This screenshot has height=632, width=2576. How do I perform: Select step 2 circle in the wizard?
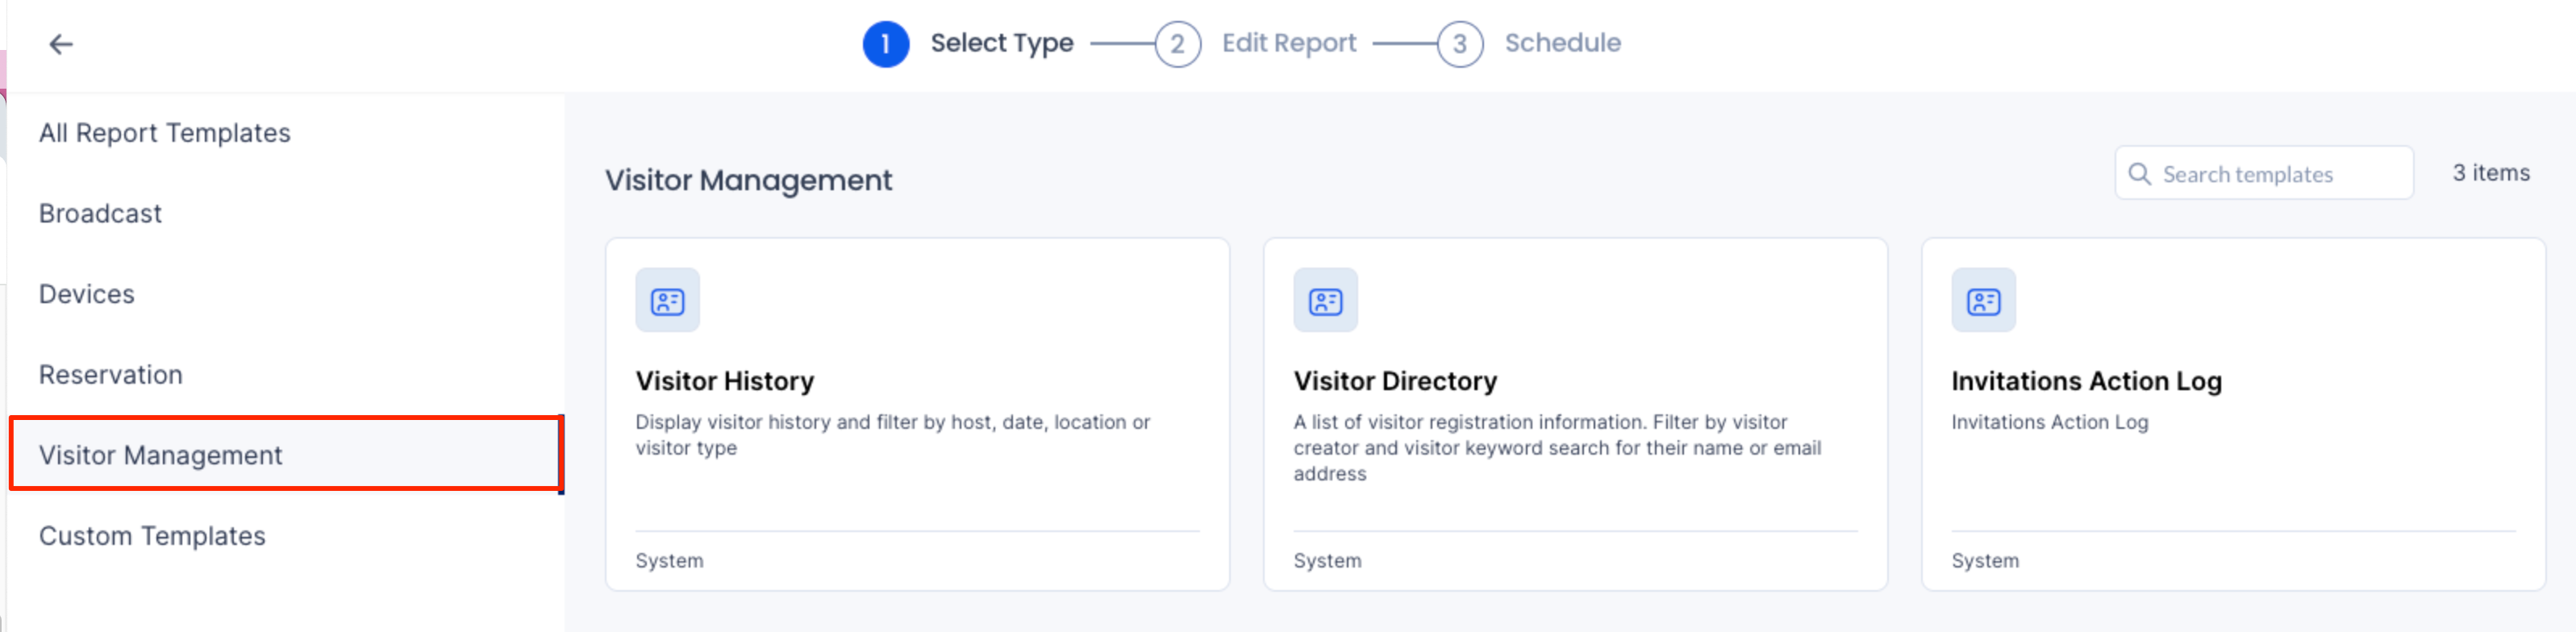[1177, 44]
